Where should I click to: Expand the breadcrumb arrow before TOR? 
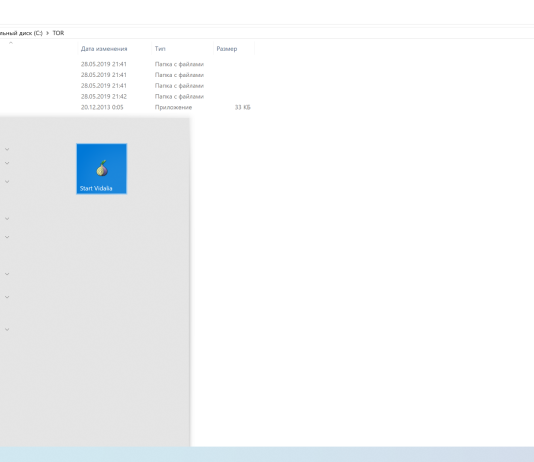(x=47, y=33)
